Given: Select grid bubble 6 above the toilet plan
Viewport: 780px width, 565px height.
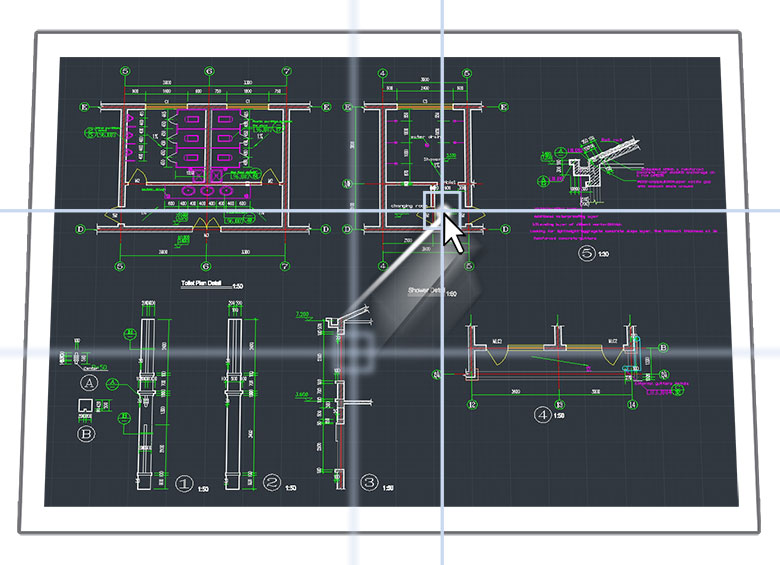Looking at the screenshot, I should 208,72.
